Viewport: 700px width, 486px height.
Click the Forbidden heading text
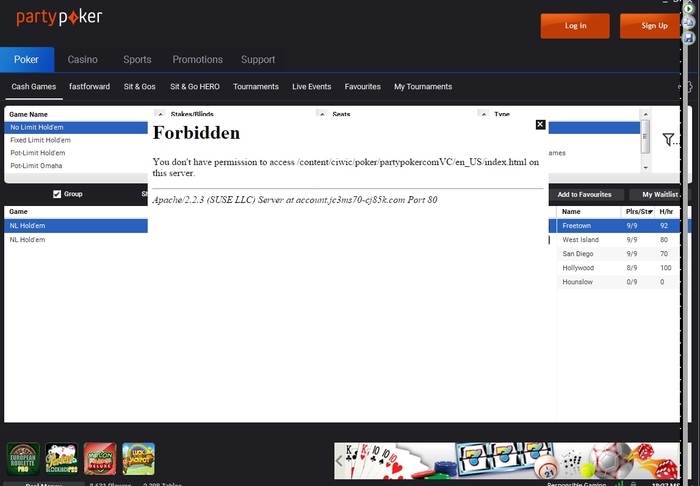coord(196,133)
